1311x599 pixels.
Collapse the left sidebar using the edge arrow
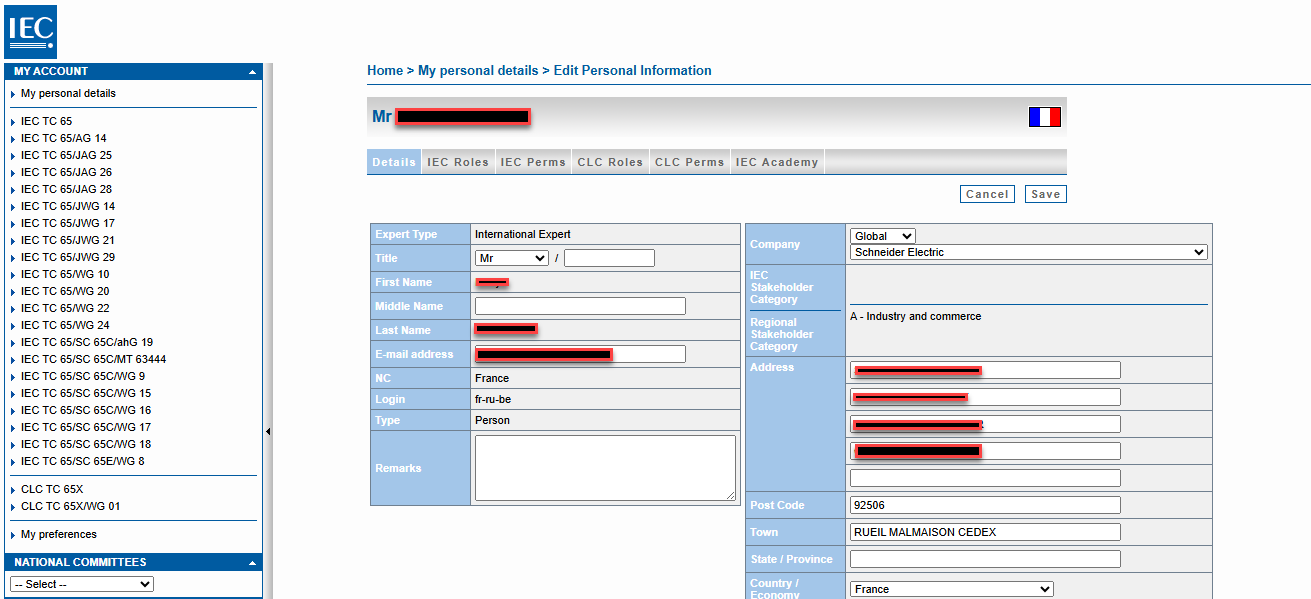(x=268, y=432)
